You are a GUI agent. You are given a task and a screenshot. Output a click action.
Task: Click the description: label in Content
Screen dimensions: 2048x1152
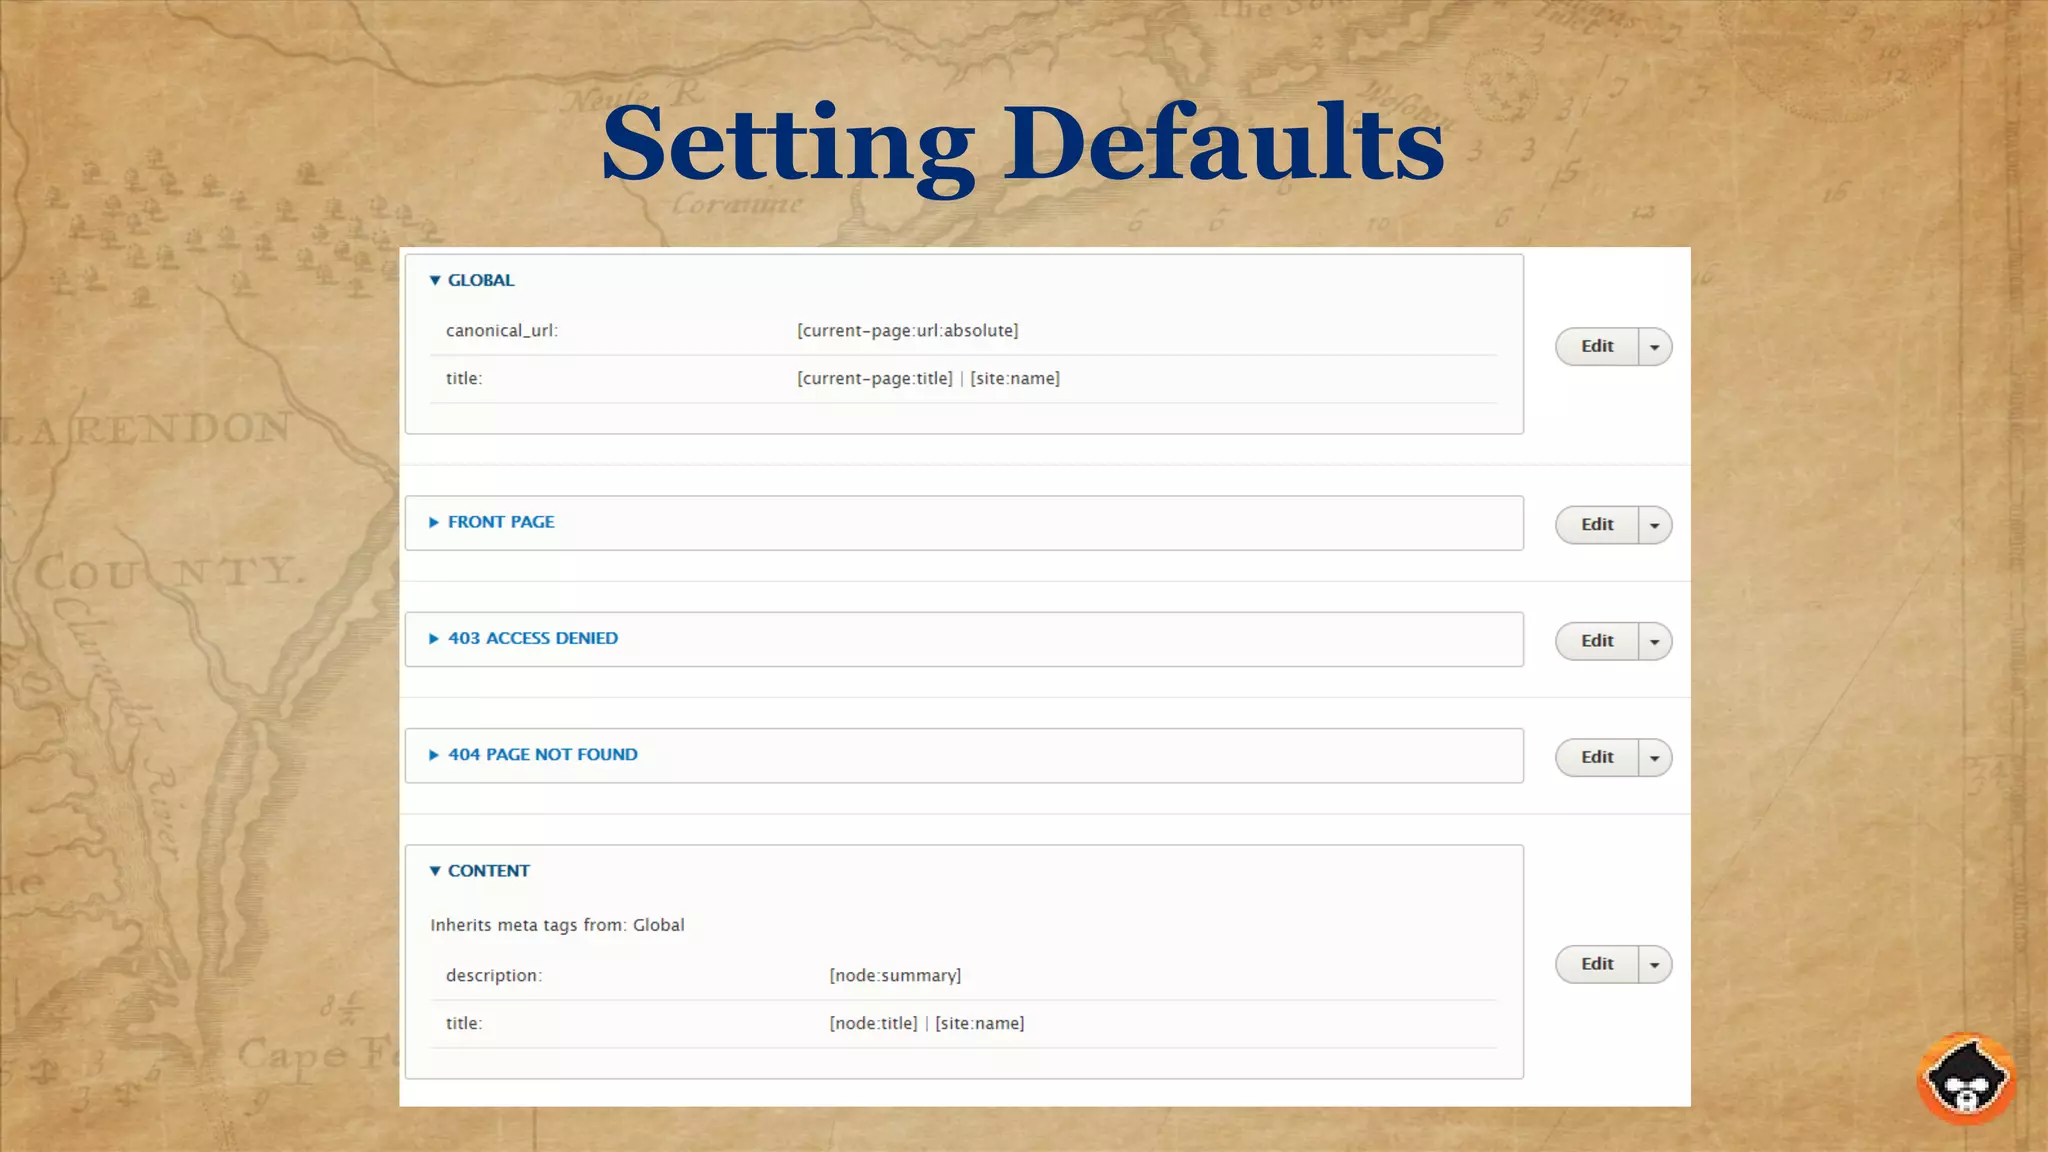[494, 976]
